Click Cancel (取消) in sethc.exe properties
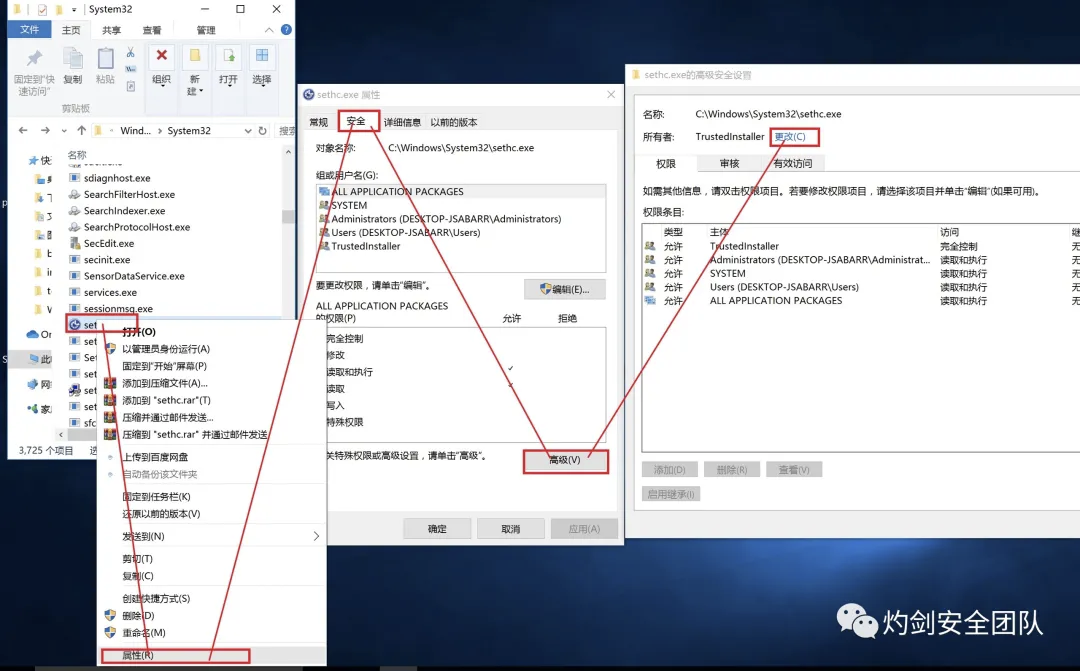 click(x=511, y=529)
